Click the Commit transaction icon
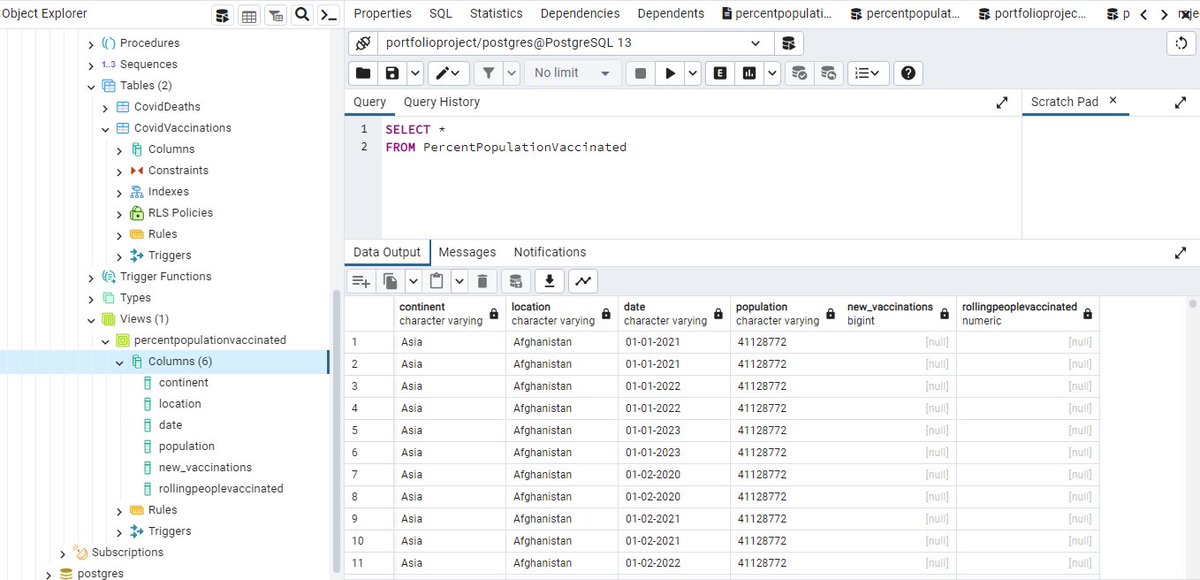Screen dimensions: 1200x580 798,73
